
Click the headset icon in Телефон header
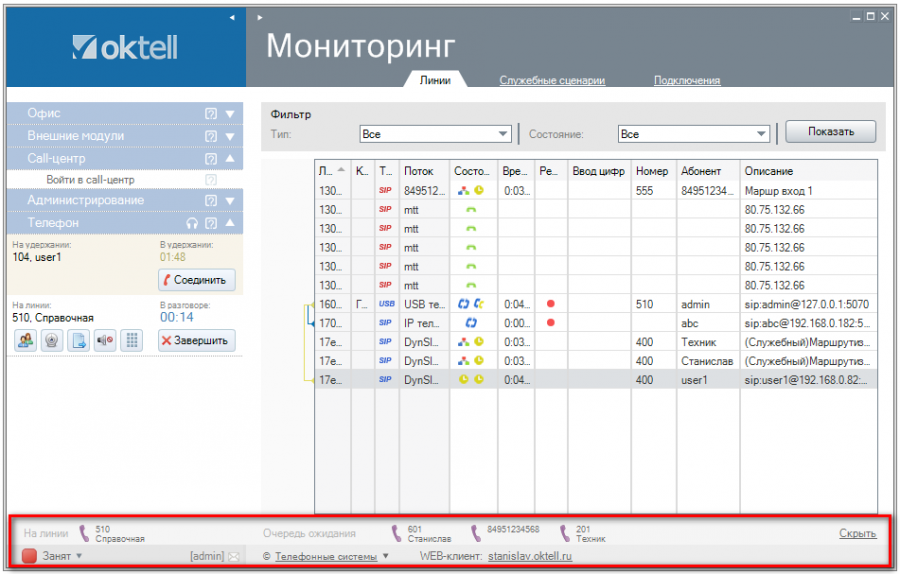192,223
